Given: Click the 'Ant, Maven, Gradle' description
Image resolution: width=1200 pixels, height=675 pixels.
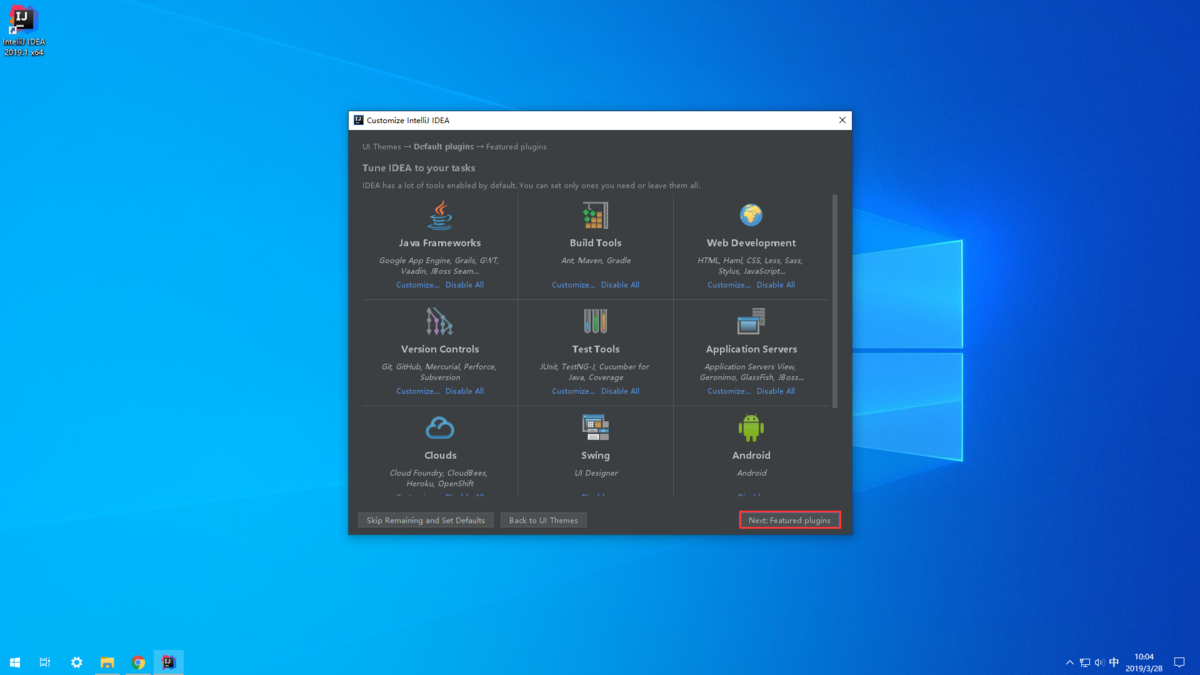Looking at the screenshot, I should pos(595,261).
